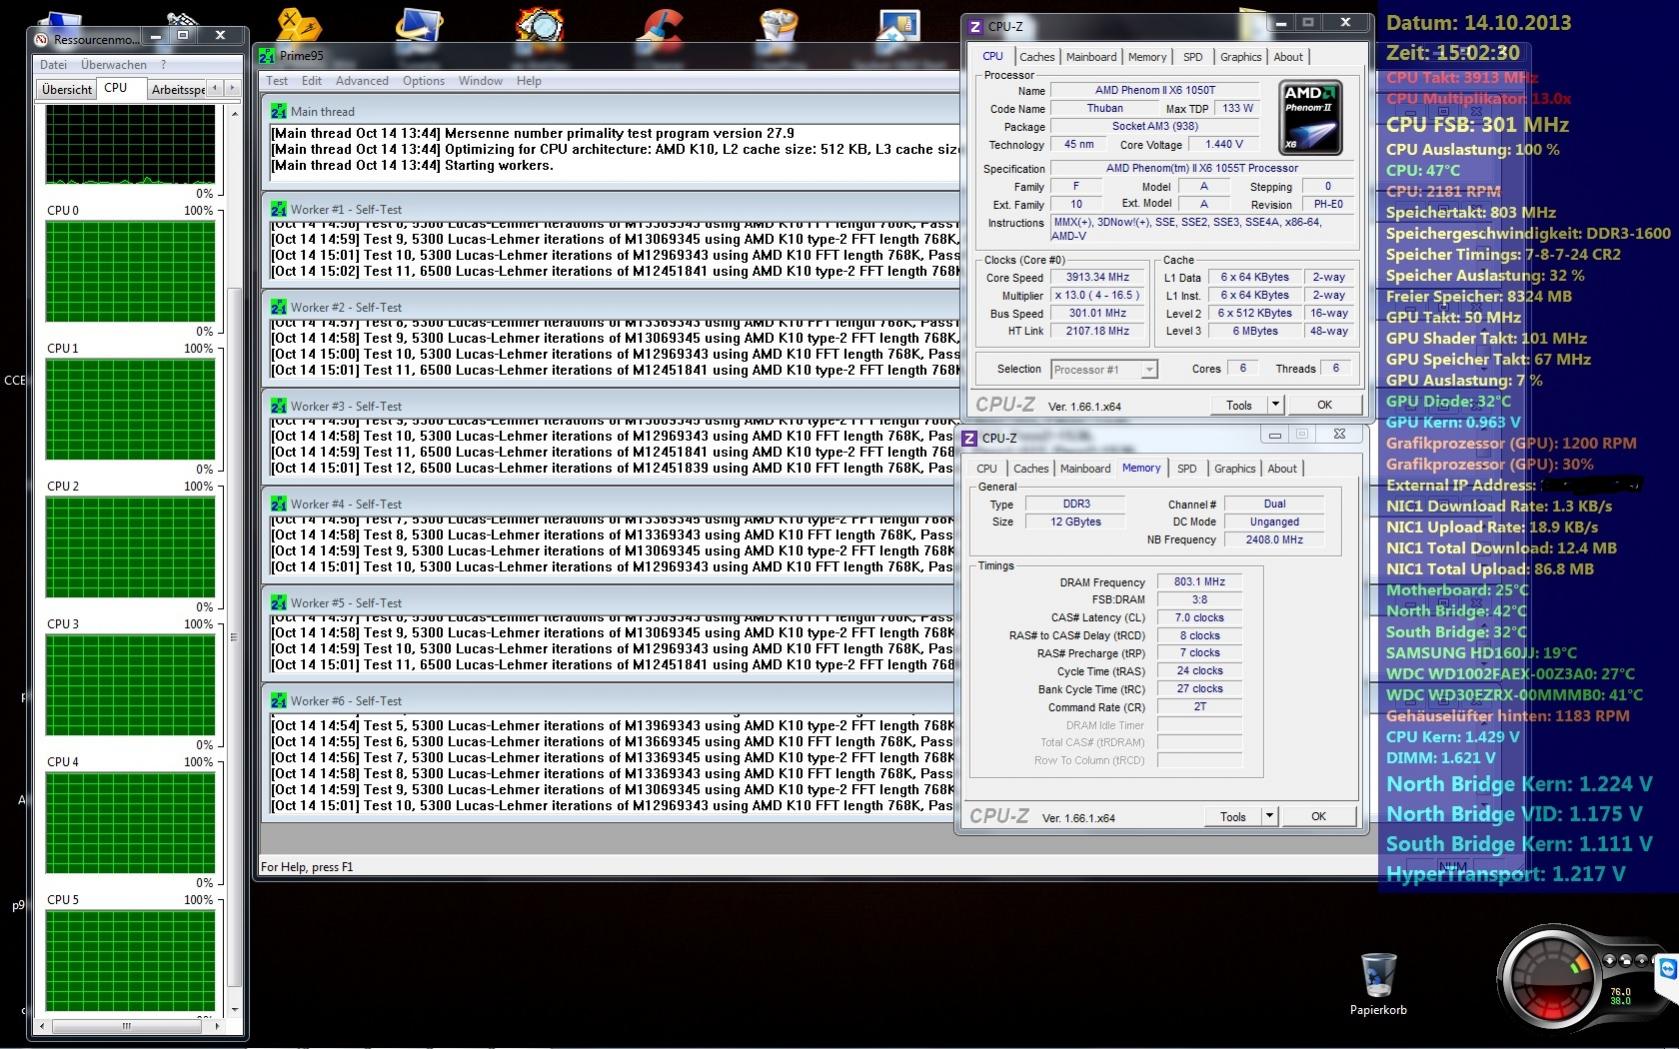This screenshot has width=1679, height=1049.
Task: Open Graphics tab in processor CPU-Z window
Action: pyautogui.click(x=1241, y=57)
